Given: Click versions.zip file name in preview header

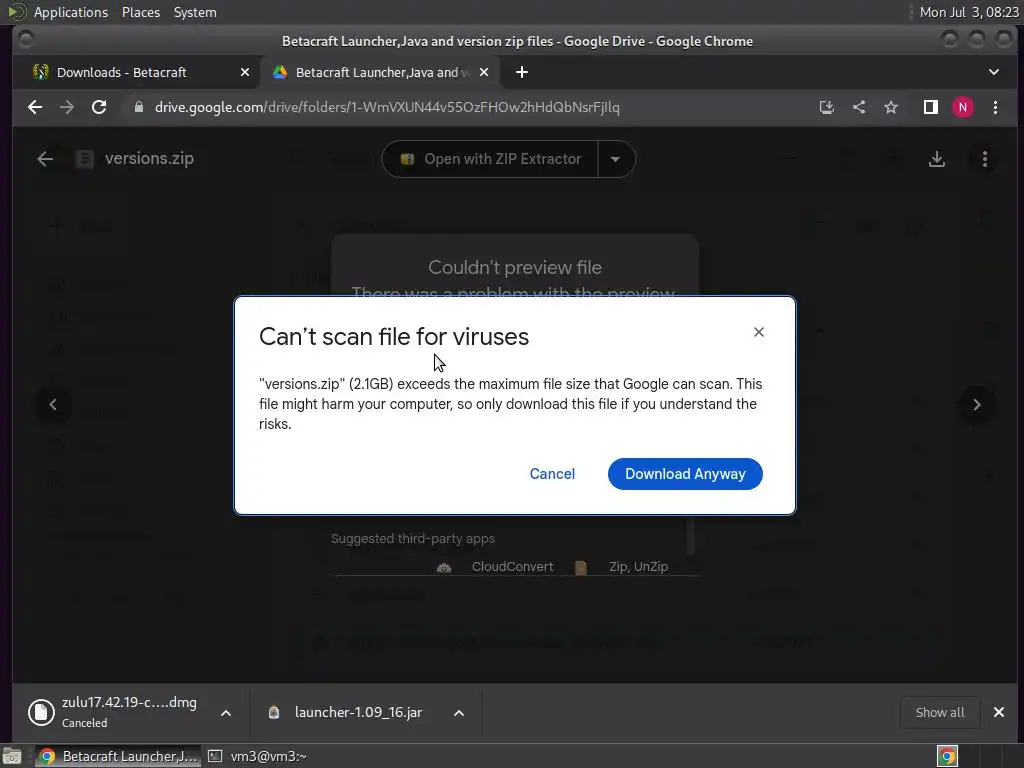Looking at the screenshot, I should pos(149,159).
